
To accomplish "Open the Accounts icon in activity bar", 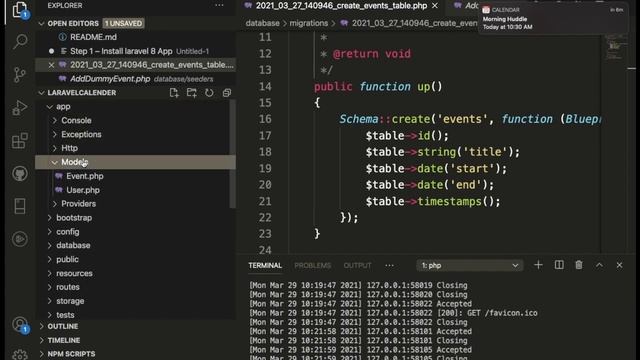I will [20, 325].
